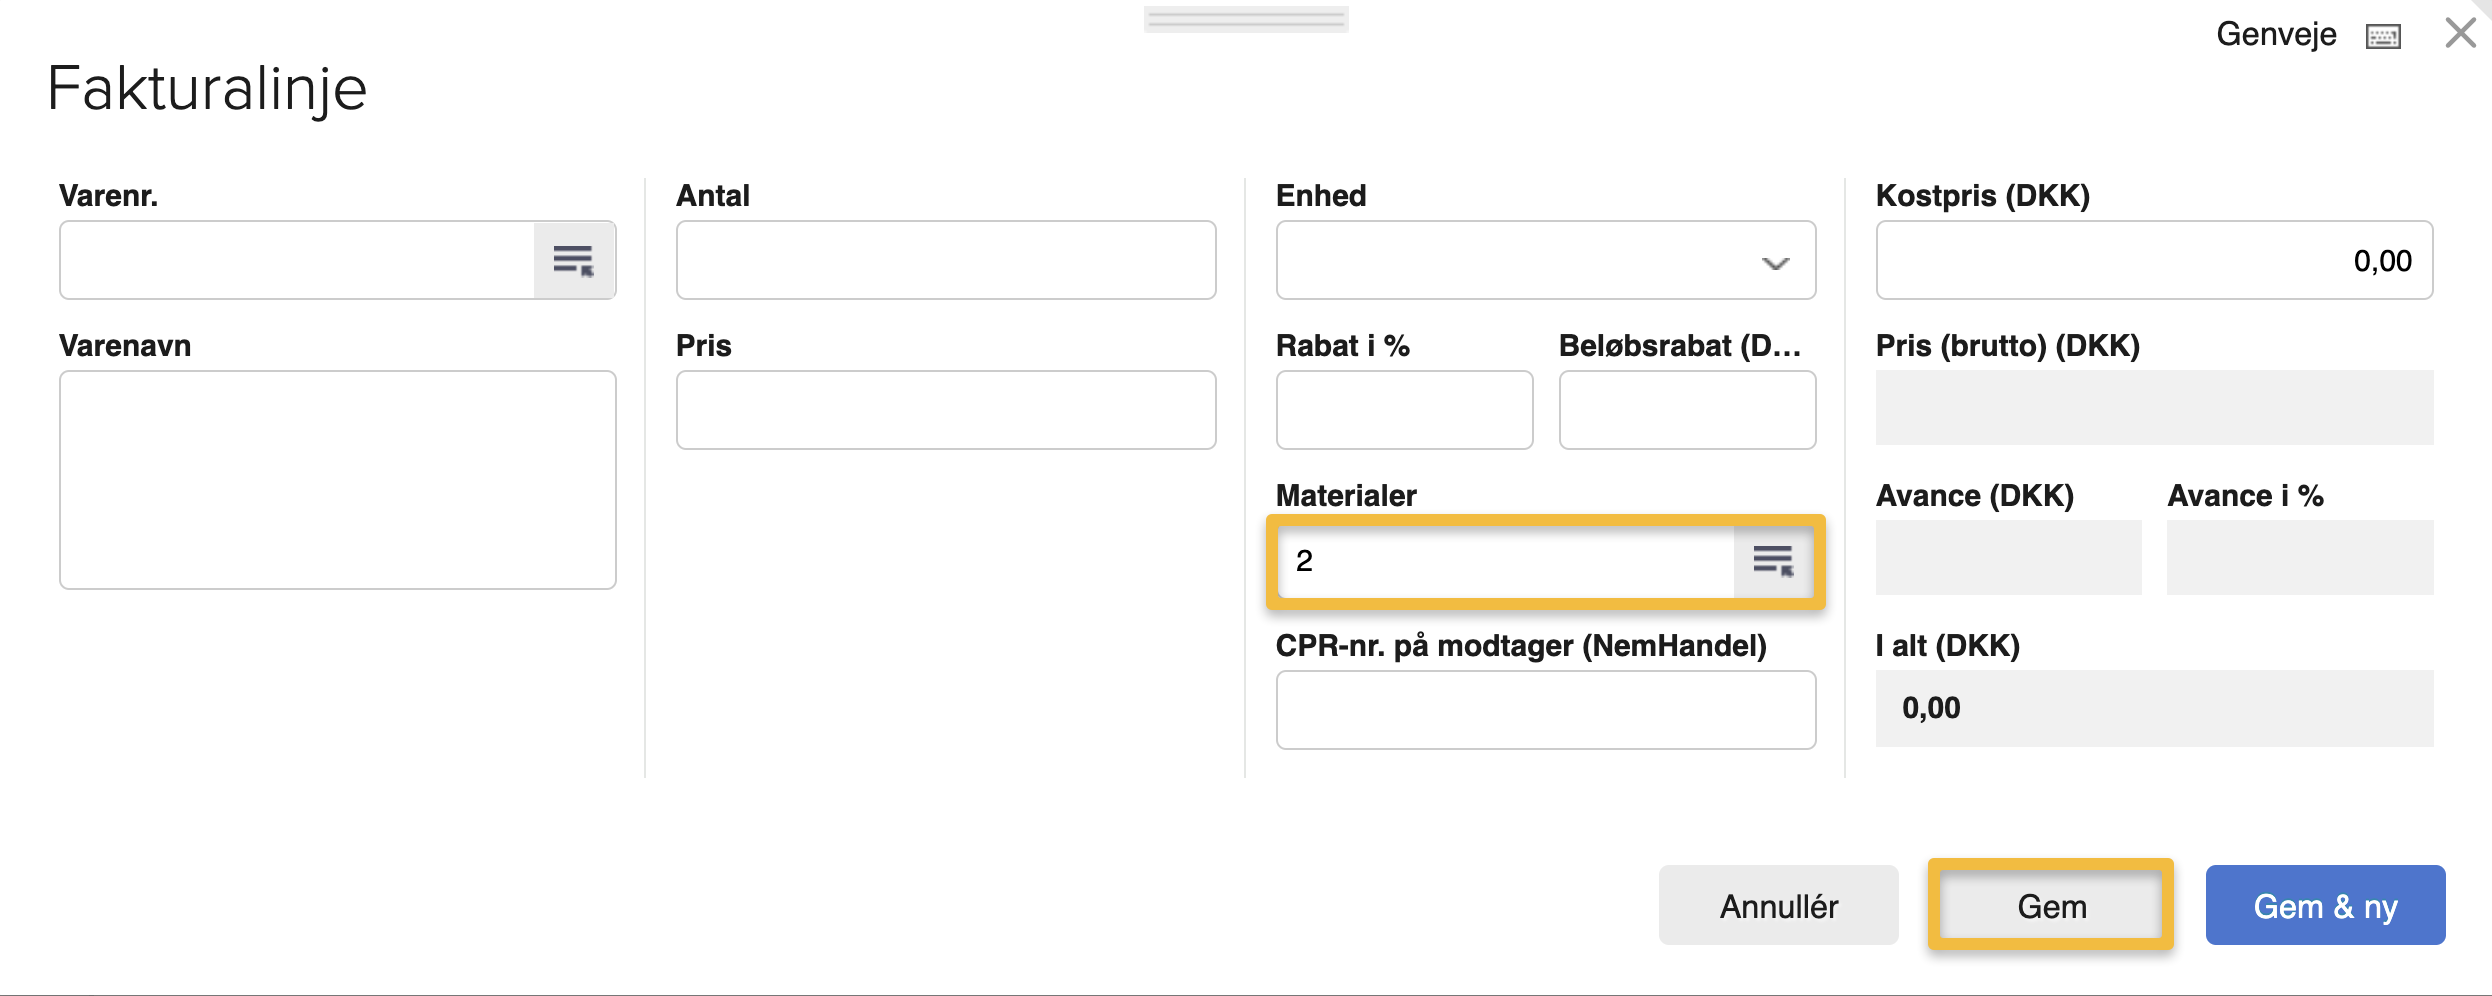Screen dimensions: 2492x996
Task: Click into the Antal field
Action: click(945, 261)
